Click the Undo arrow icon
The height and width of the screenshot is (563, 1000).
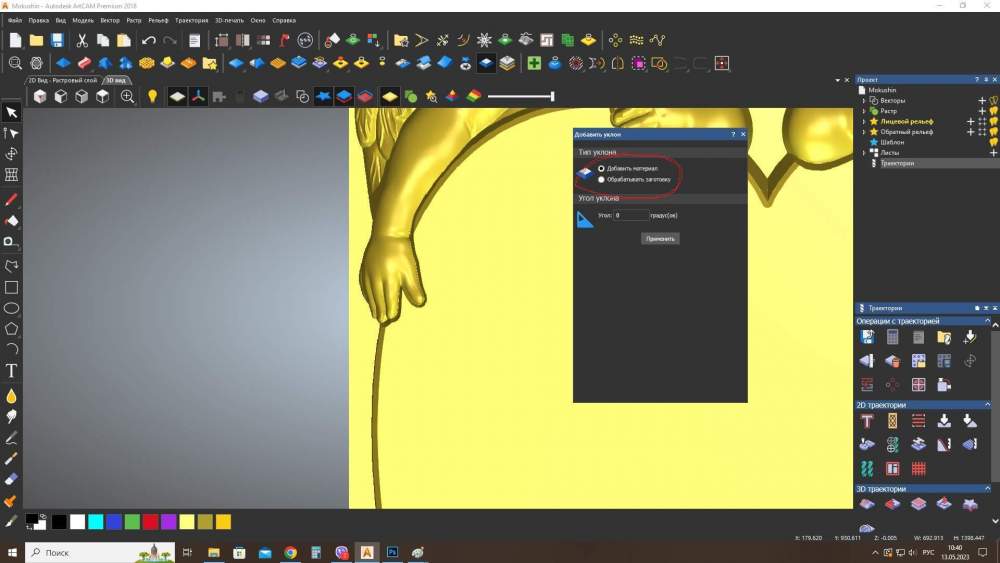[148, 41]
